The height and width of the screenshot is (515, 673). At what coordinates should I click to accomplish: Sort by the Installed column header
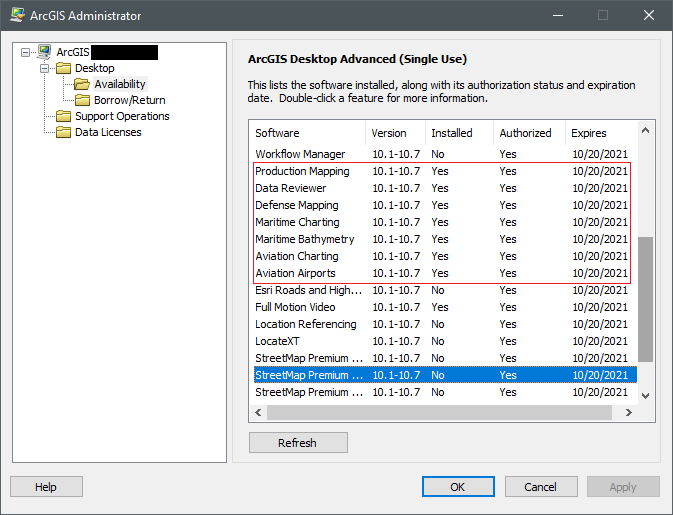(459, 133)
